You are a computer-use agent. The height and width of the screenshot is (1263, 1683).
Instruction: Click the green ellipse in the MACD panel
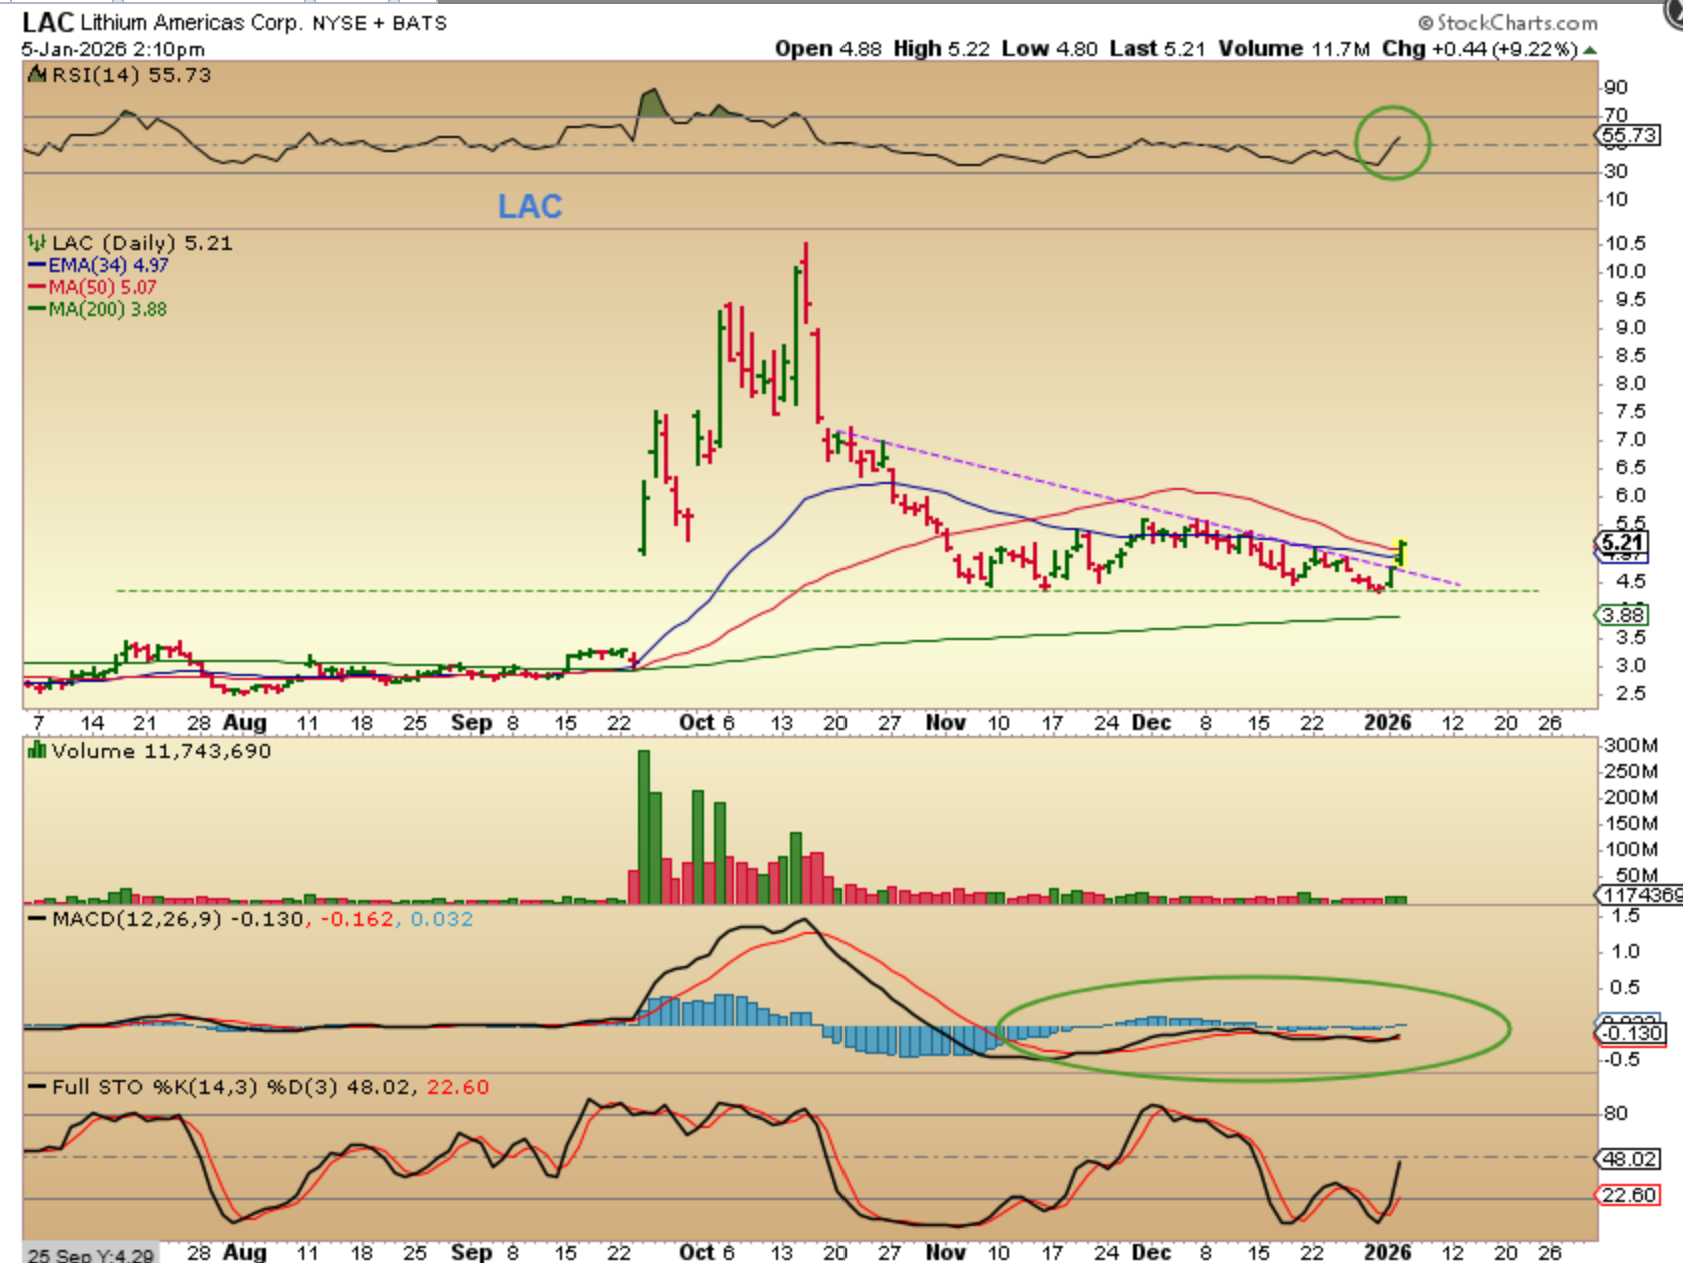1252,1028
